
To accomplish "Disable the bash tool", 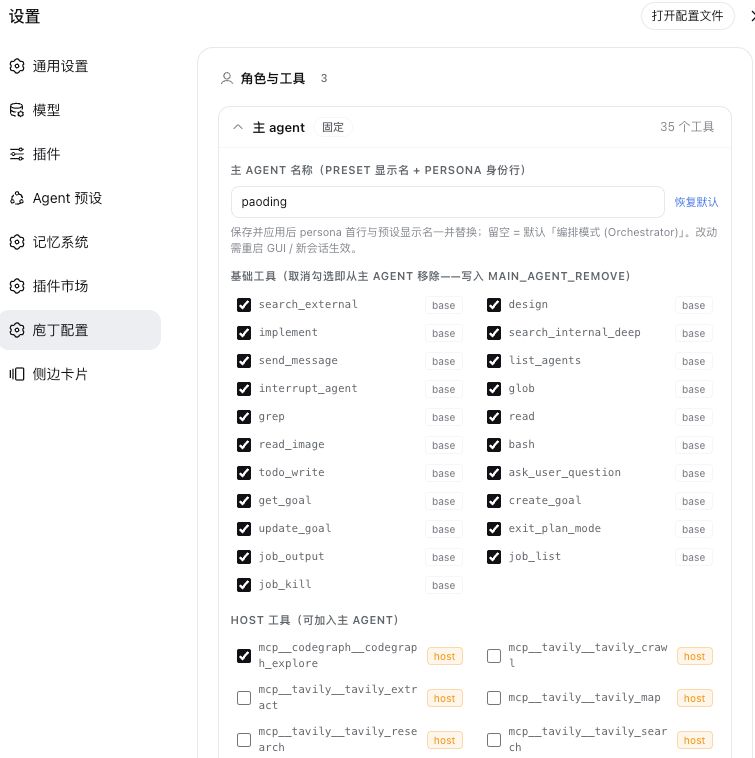I will [494, 445].
